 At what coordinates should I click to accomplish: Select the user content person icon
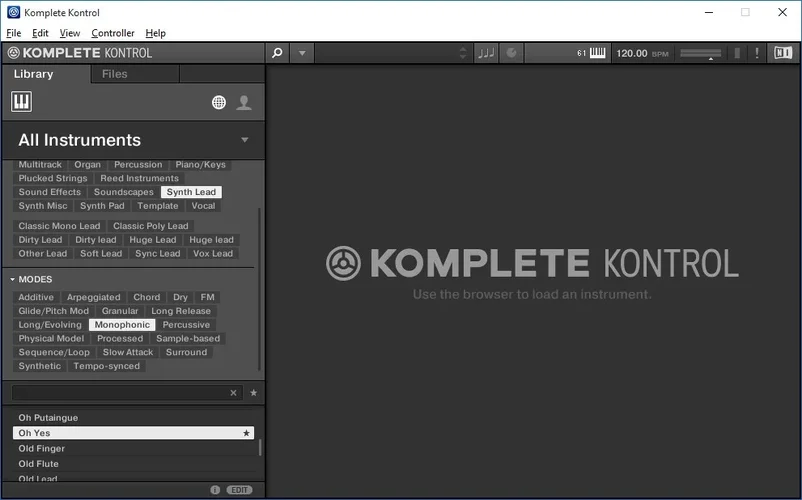(244, 102)
